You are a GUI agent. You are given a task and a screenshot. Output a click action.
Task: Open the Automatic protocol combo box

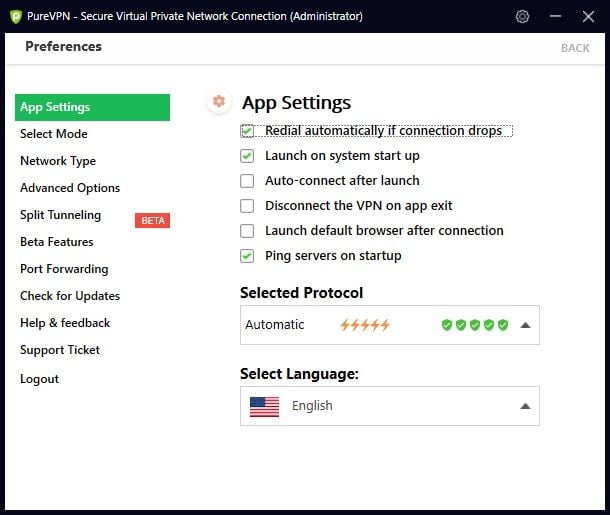pos(390,325)
